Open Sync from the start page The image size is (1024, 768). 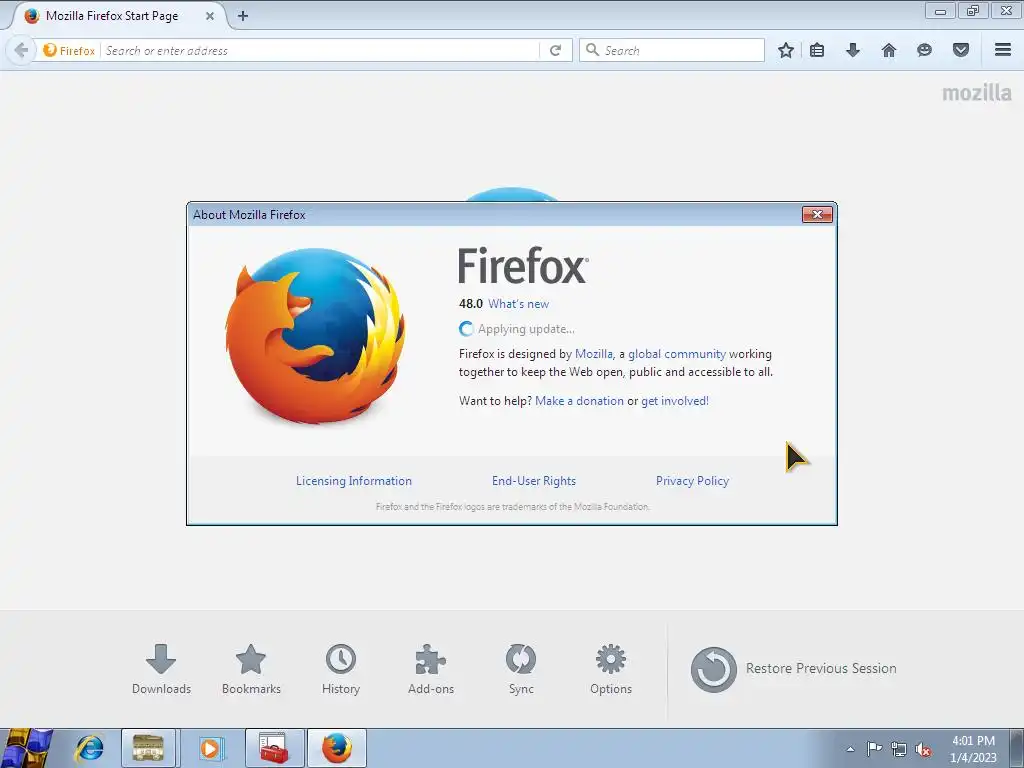(521, 669)
